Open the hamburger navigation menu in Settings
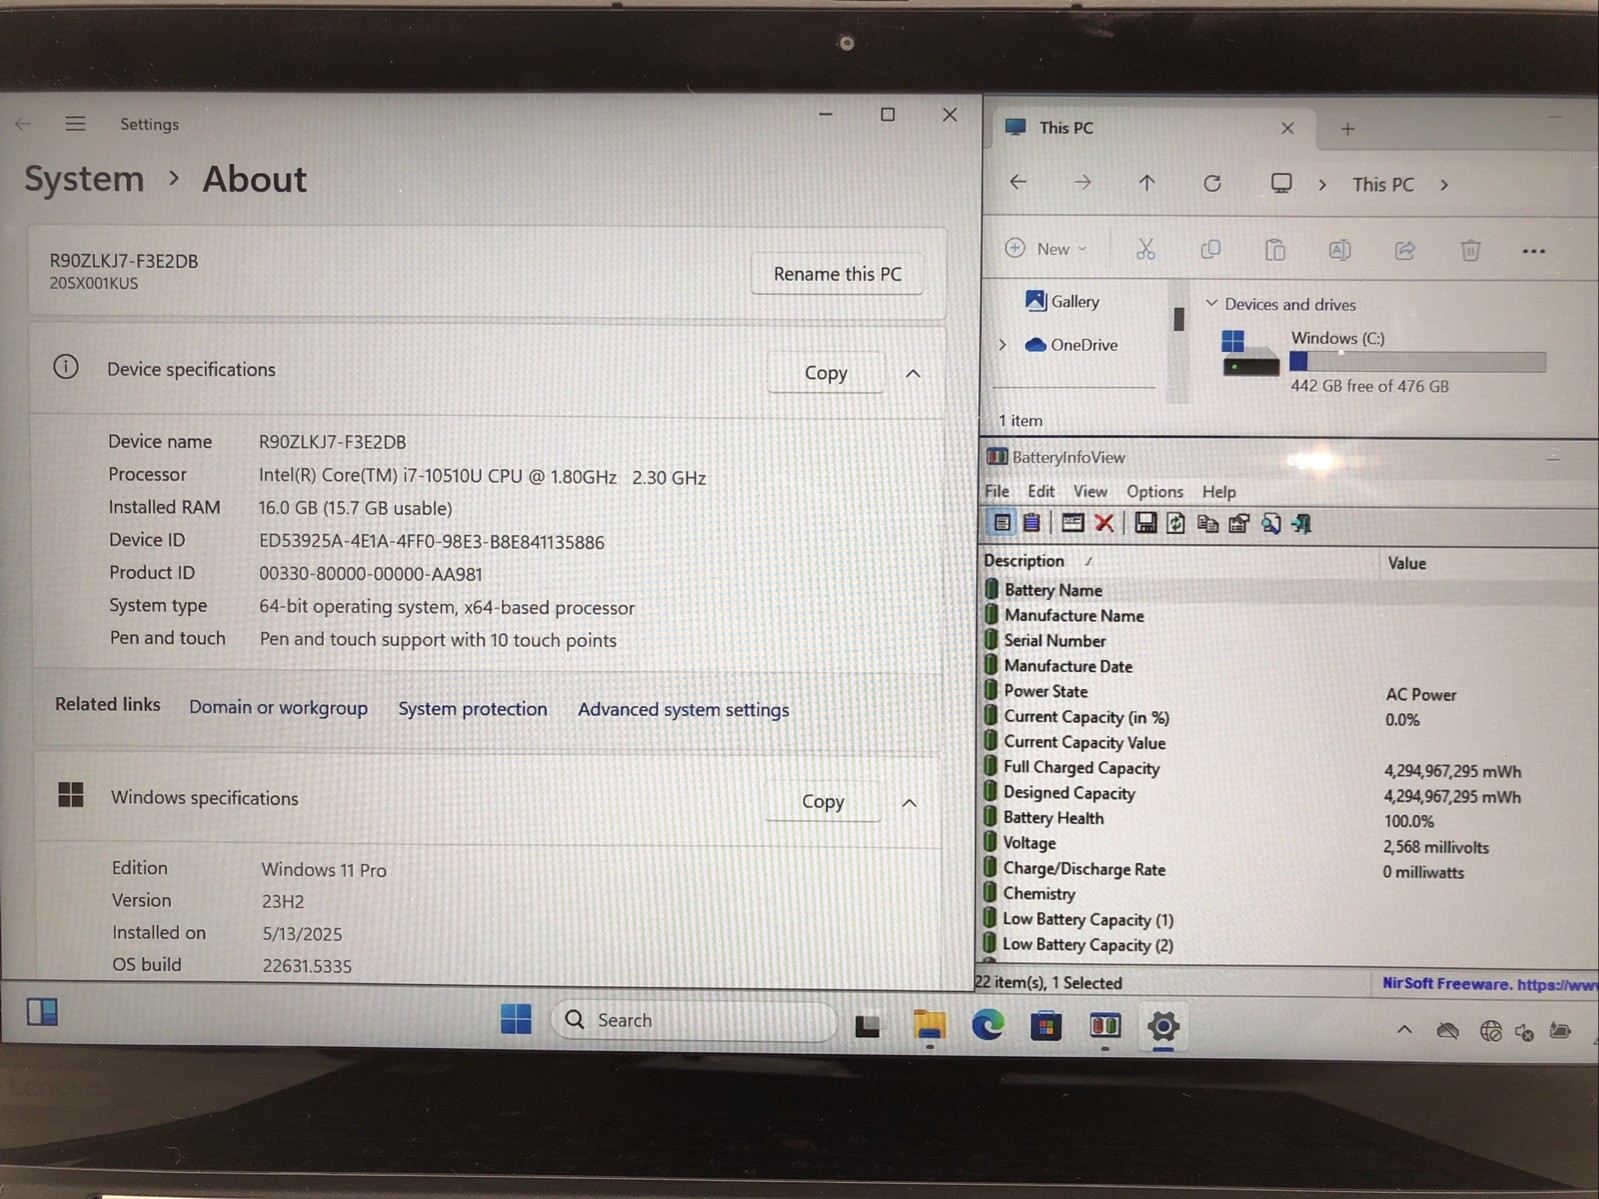This screenshot has width=1599, height=1199. (75, 124)
